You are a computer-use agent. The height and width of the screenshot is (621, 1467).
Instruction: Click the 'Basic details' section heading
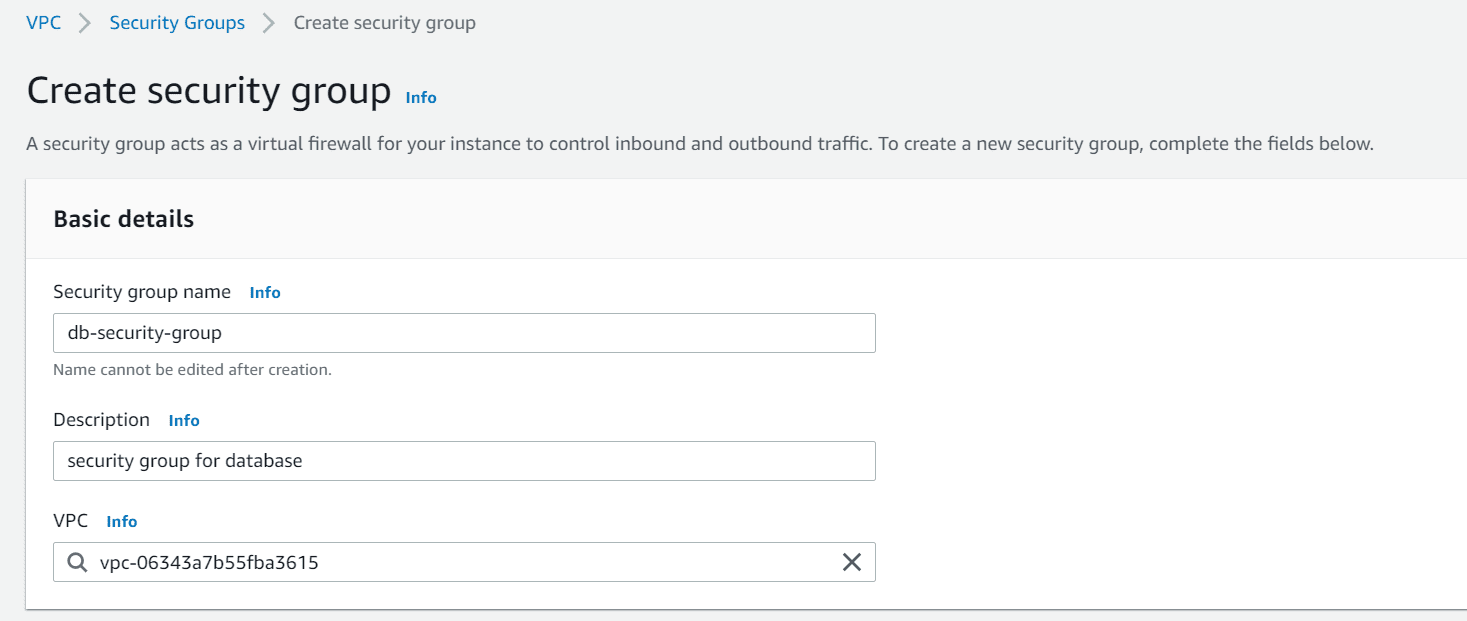tap(124, 219)
